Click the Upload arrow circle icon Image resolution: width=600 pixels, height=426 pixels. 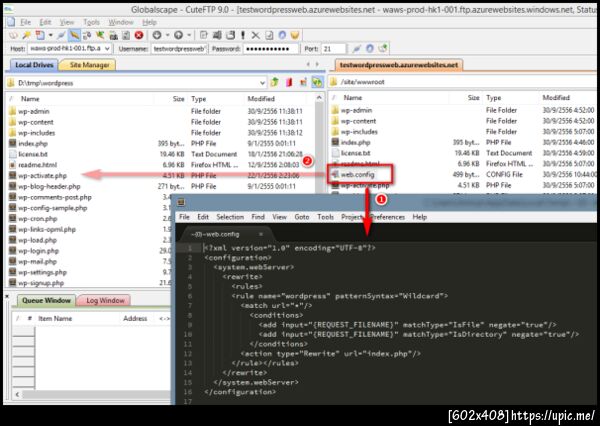click(x=178, y=35)
